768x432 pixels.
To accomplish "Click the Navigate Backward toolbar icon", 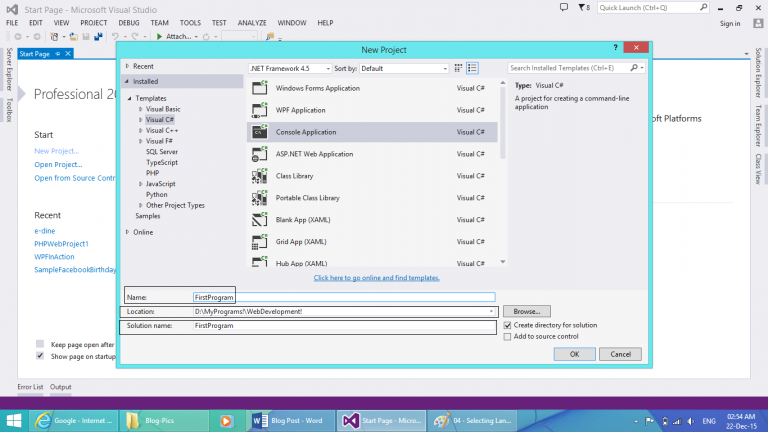I will [x=18, y=37].
